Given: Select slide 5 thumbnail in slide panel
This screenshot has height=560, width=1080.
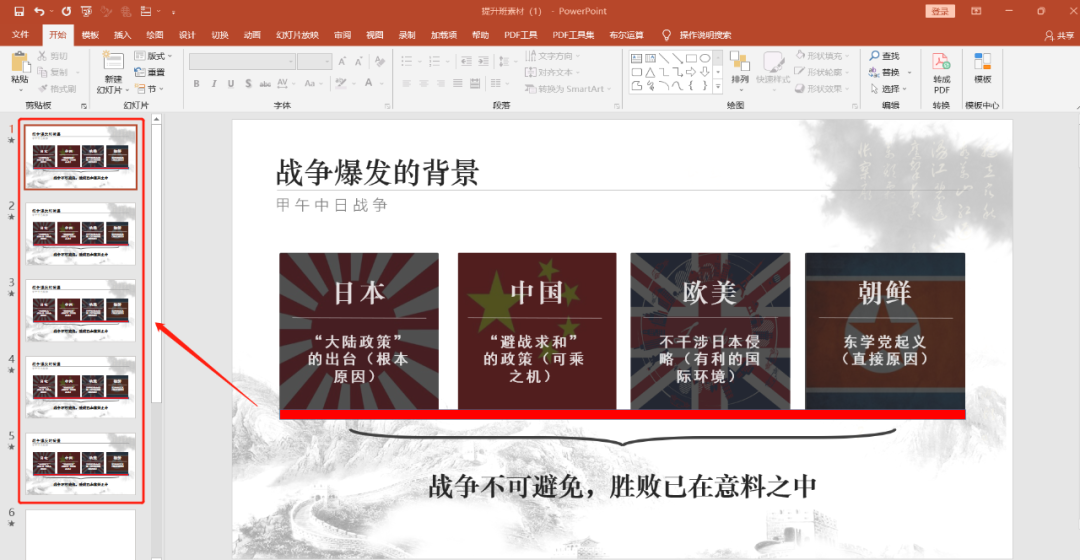Looking at the screenshot, I should 81,464.
